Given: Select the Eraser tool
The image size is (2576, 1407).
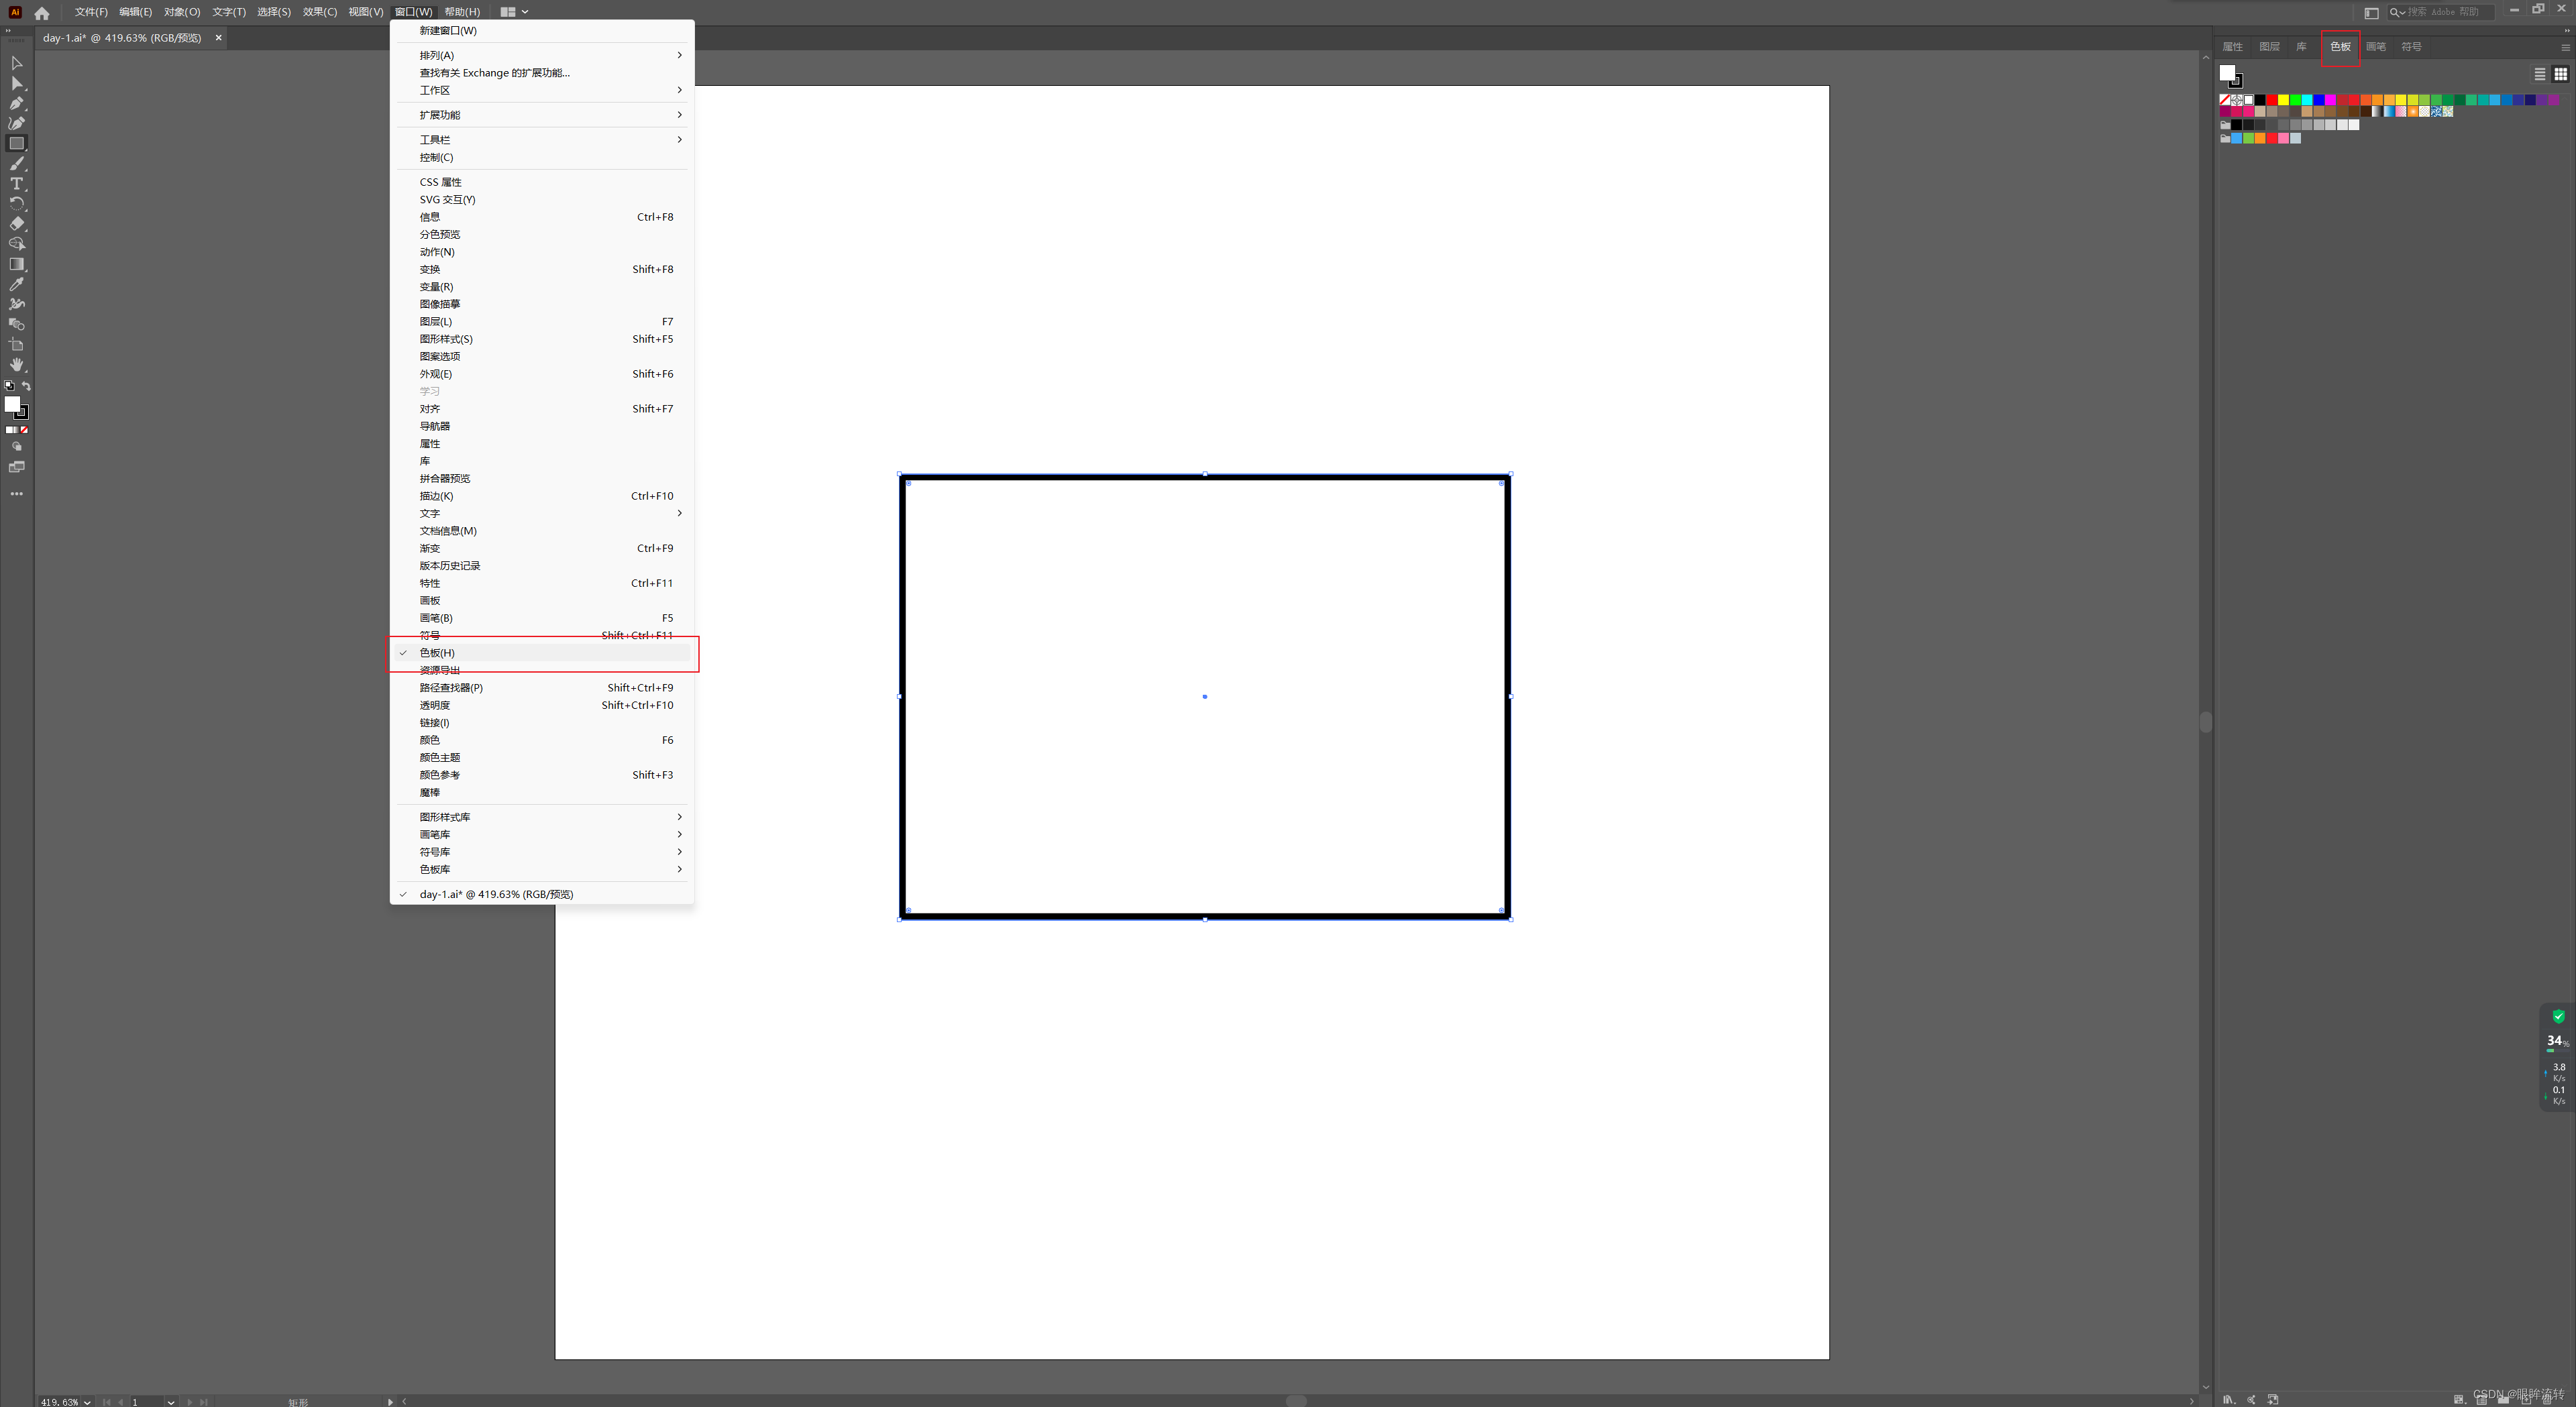Looking at the screenshot, I should tap(16, 223).
